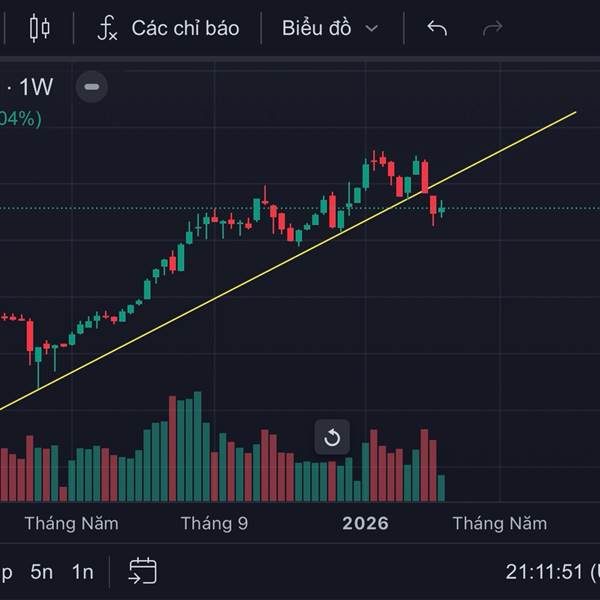Reset the chart view with the circular arrow
Image resolution: width=600 pixels, height=600 pixels.
[x=333, y=437]
